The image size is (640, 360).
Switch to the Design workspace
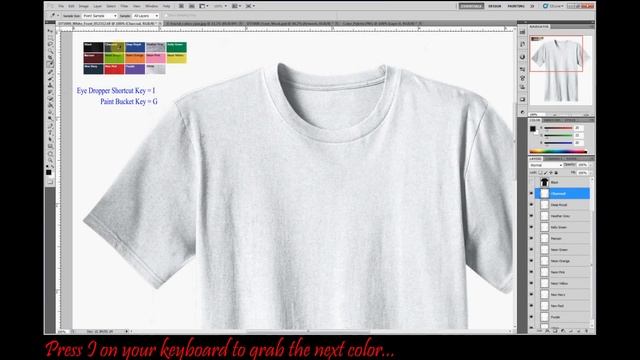tap(495, 6)
